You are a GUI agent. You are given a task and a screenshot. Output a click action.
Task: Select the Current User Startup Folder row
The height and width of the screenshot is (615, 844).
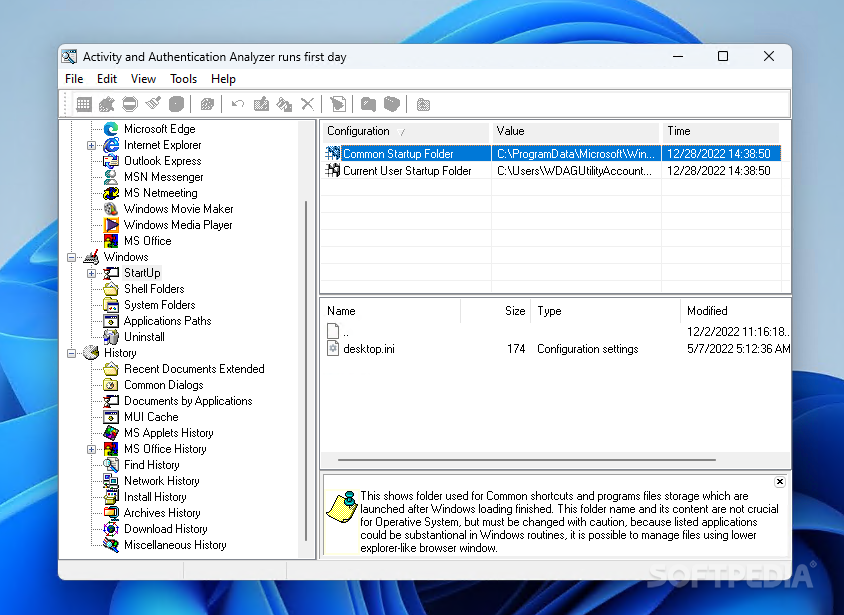click(x=552, y=171)
